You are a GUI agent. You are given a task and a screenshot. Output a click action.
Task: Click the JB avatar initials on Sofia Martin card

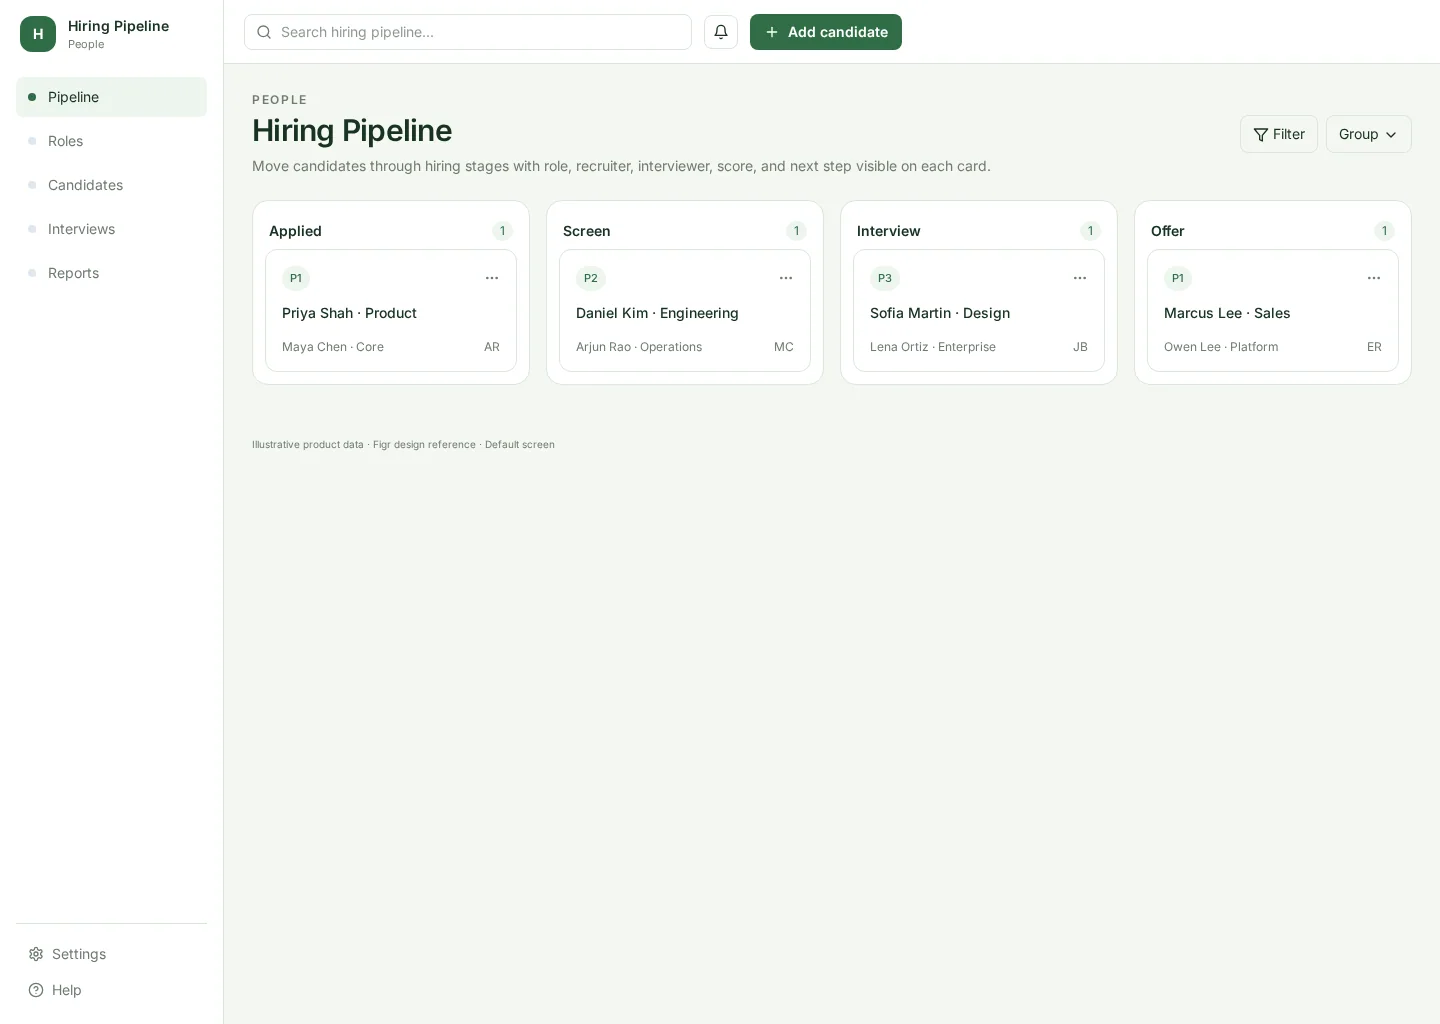[x=1080, y=347]
